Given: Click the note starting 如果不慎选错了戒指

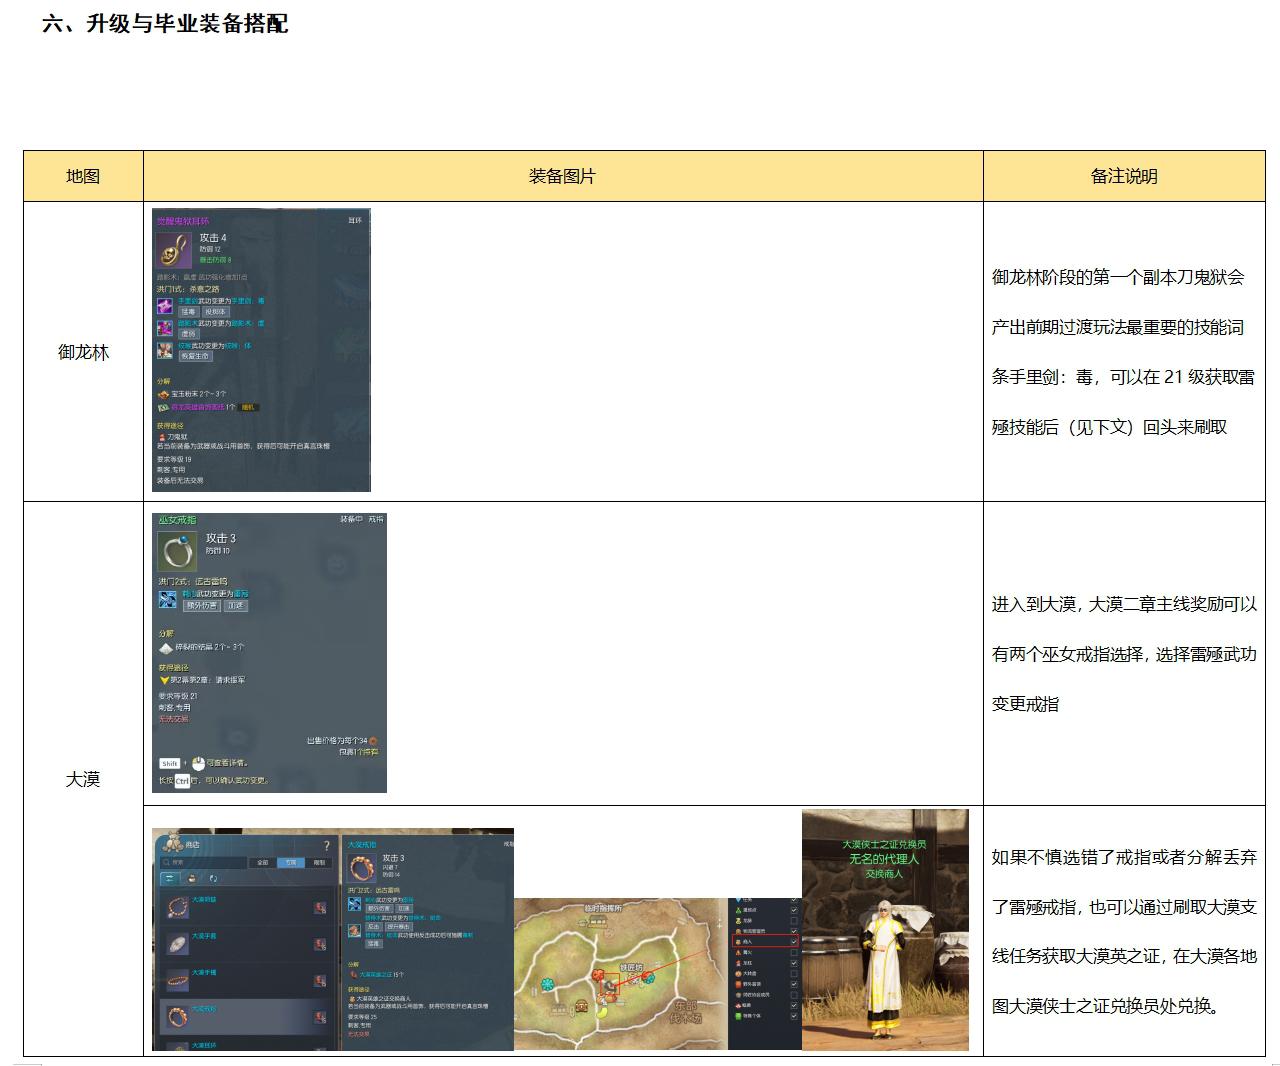Looking at the screenshot, I should coord(1124,931).
